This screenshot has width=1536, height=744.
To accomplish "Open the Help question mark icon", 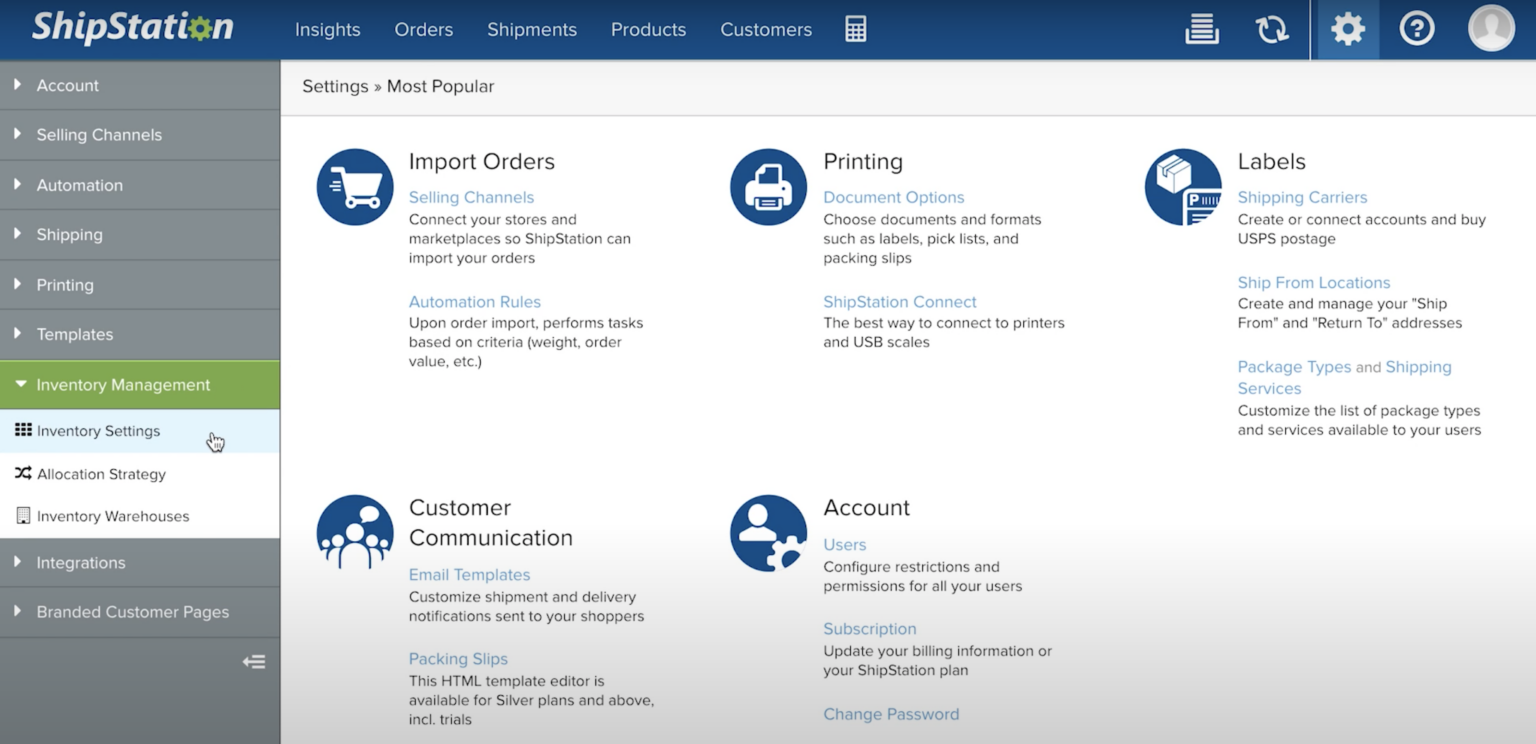I will [1416, 29].
